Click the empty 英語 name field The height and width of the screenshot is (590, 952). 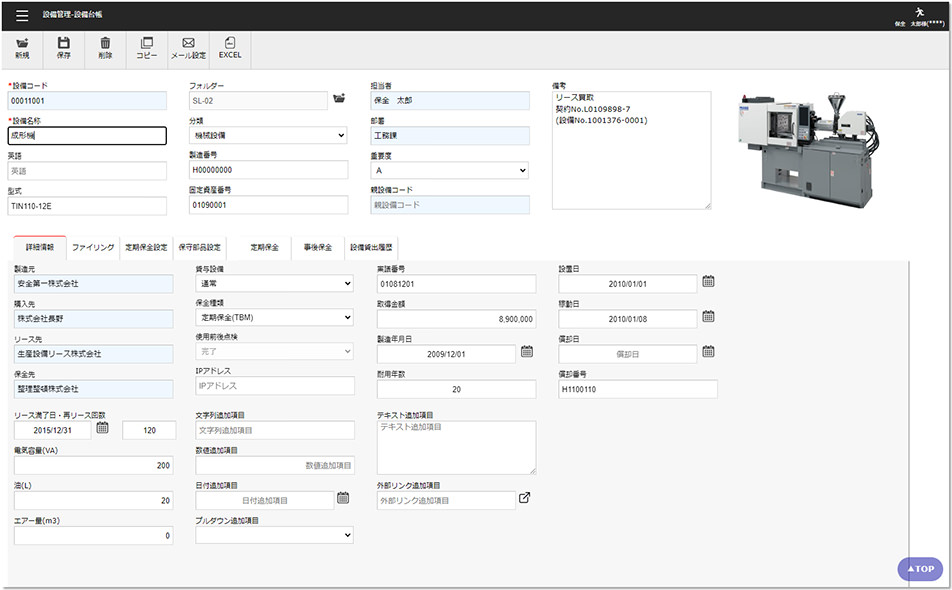pos(87,171)
